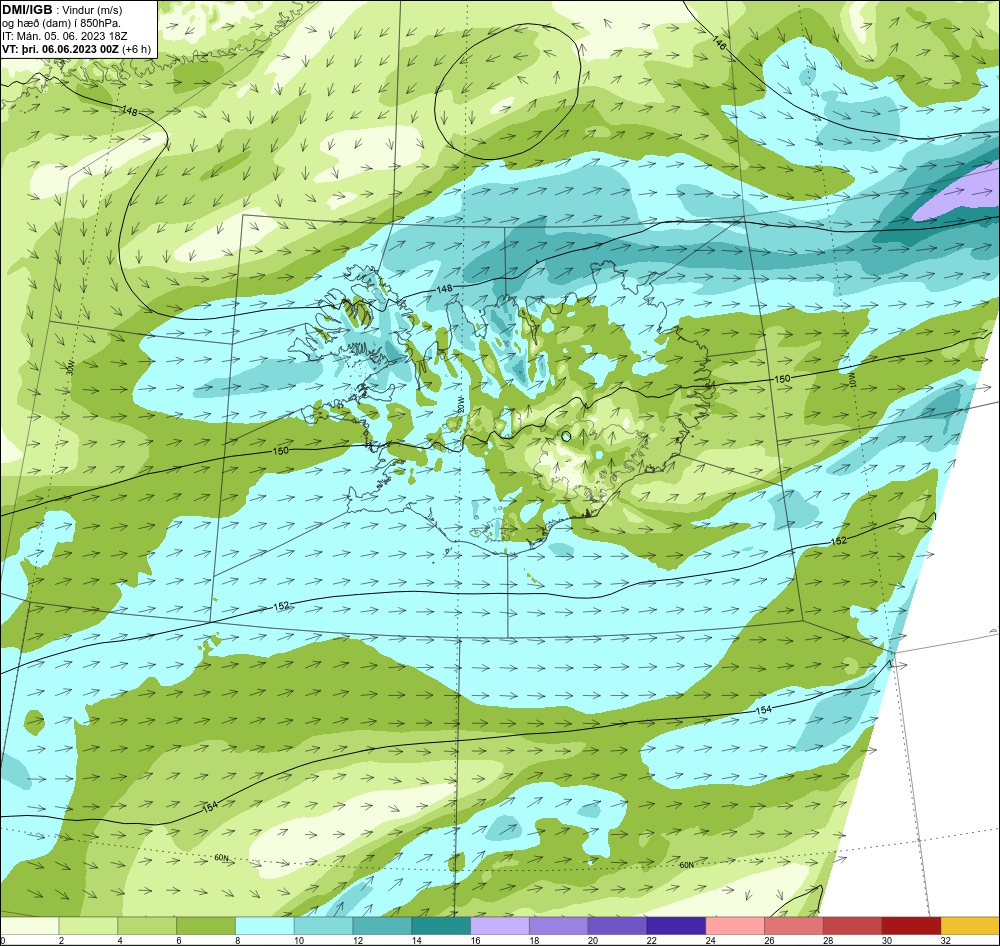Click the 'og hæð (dam) í 850hPa.' line
The height and width of the screenshot is (946, 1000).
pyautogui.click(x=61, y=23)
